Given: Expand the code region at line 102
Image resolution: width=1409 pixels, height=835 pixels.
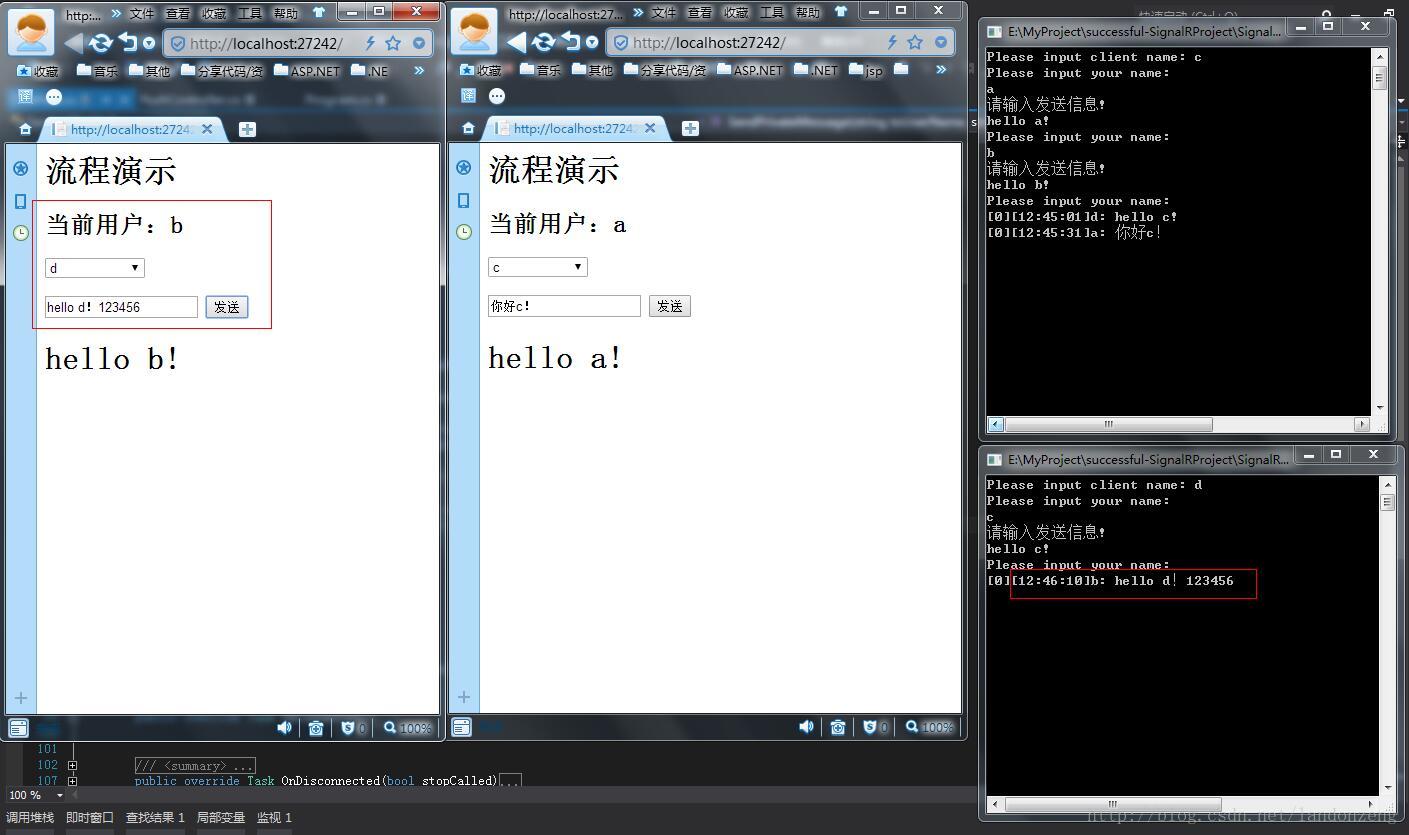Looking at the screenshot, I should point(72,765).
